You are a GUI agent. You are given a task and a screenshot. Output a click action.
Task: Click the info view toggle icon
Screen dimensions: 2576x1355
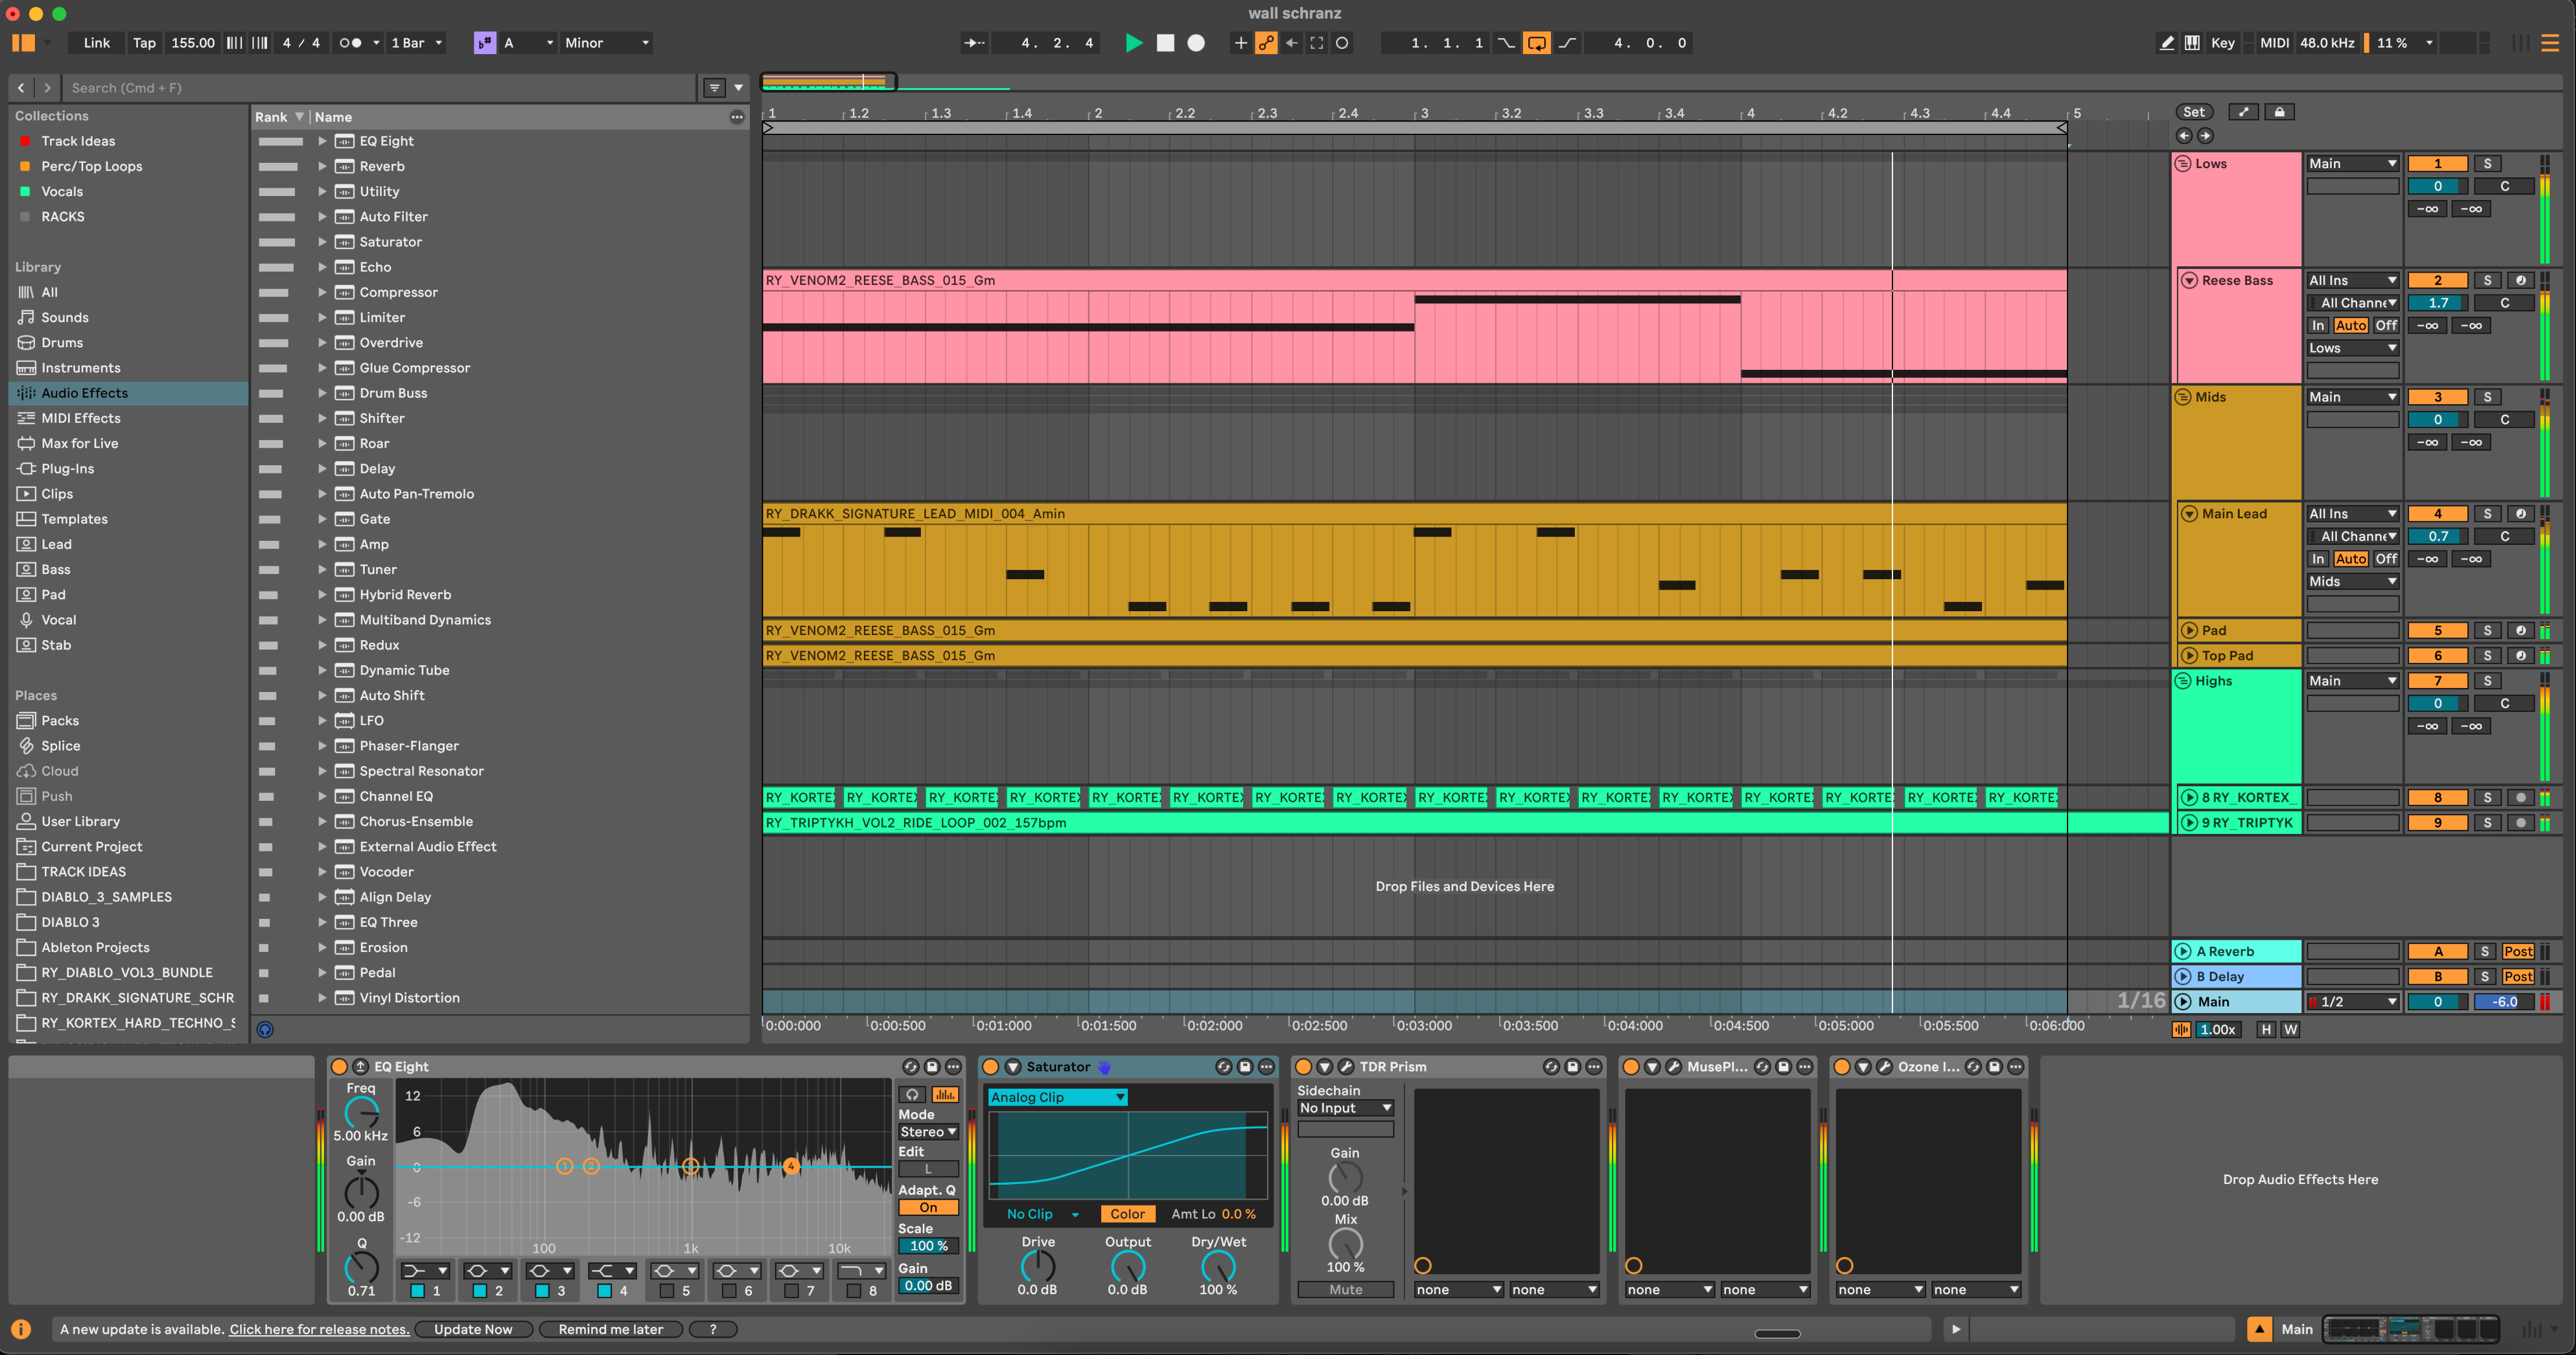tap(21, 1329)
